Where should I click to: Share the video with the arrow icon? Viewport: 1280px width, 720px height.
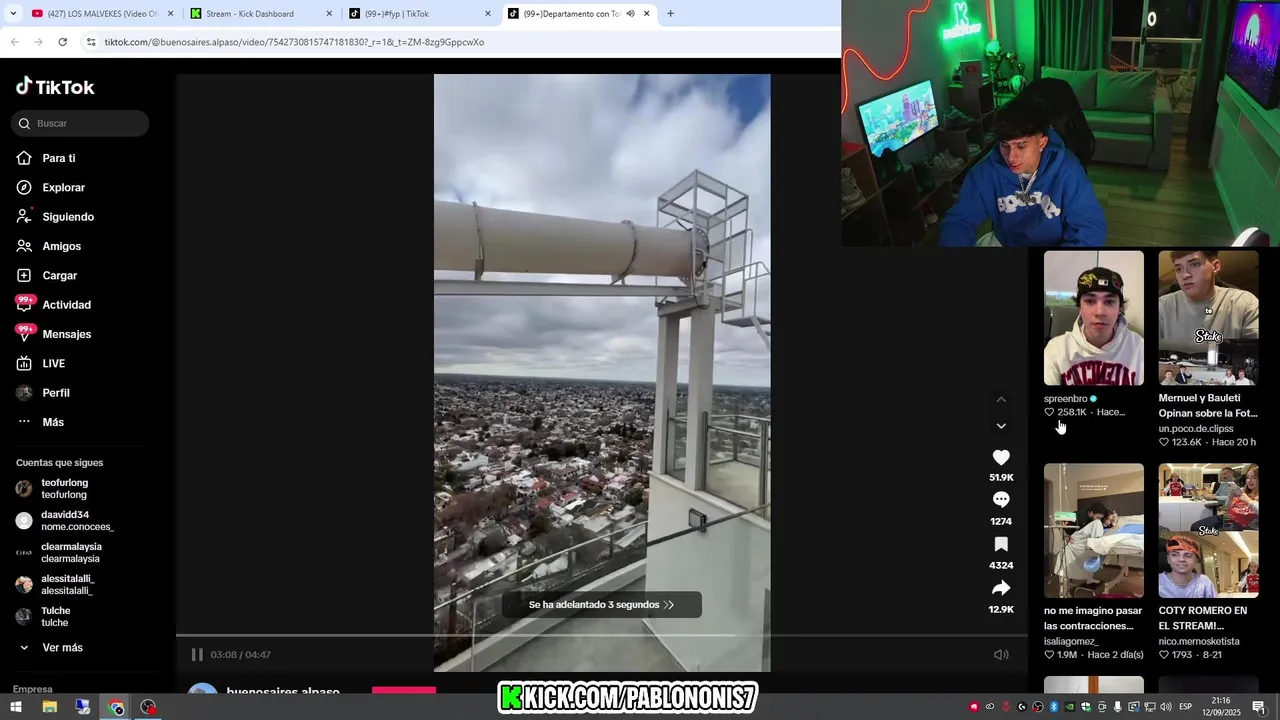click(x=1001, y=588)
